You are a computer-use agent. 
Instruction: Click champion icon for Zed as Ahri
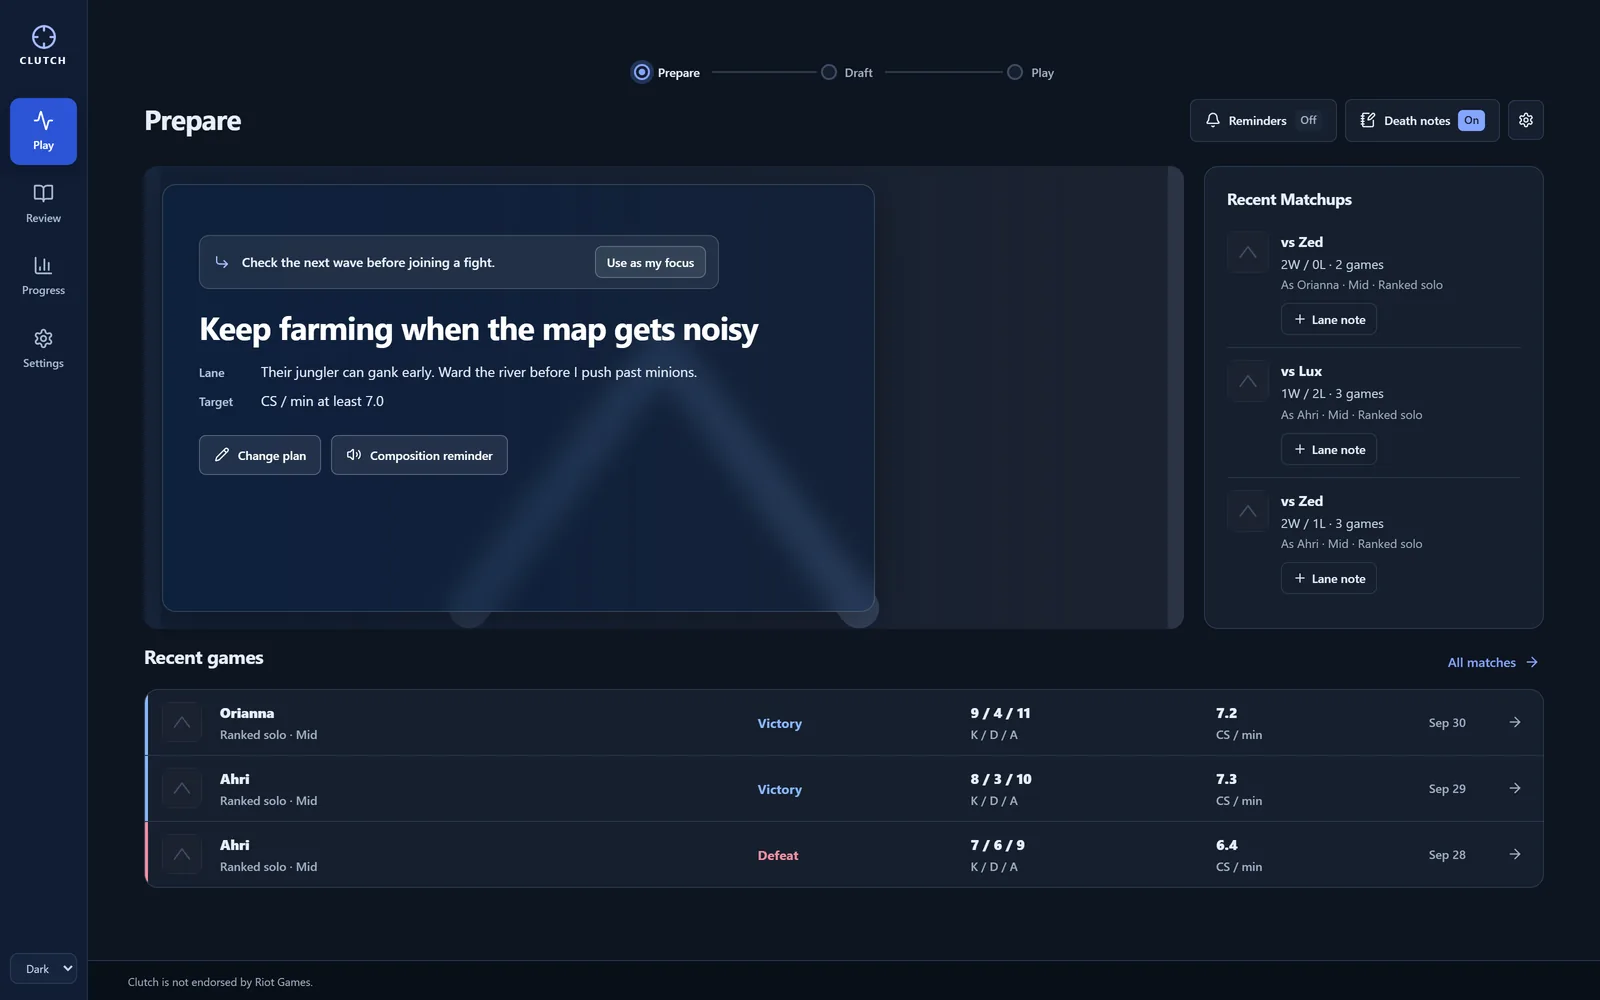[1248, 511]
